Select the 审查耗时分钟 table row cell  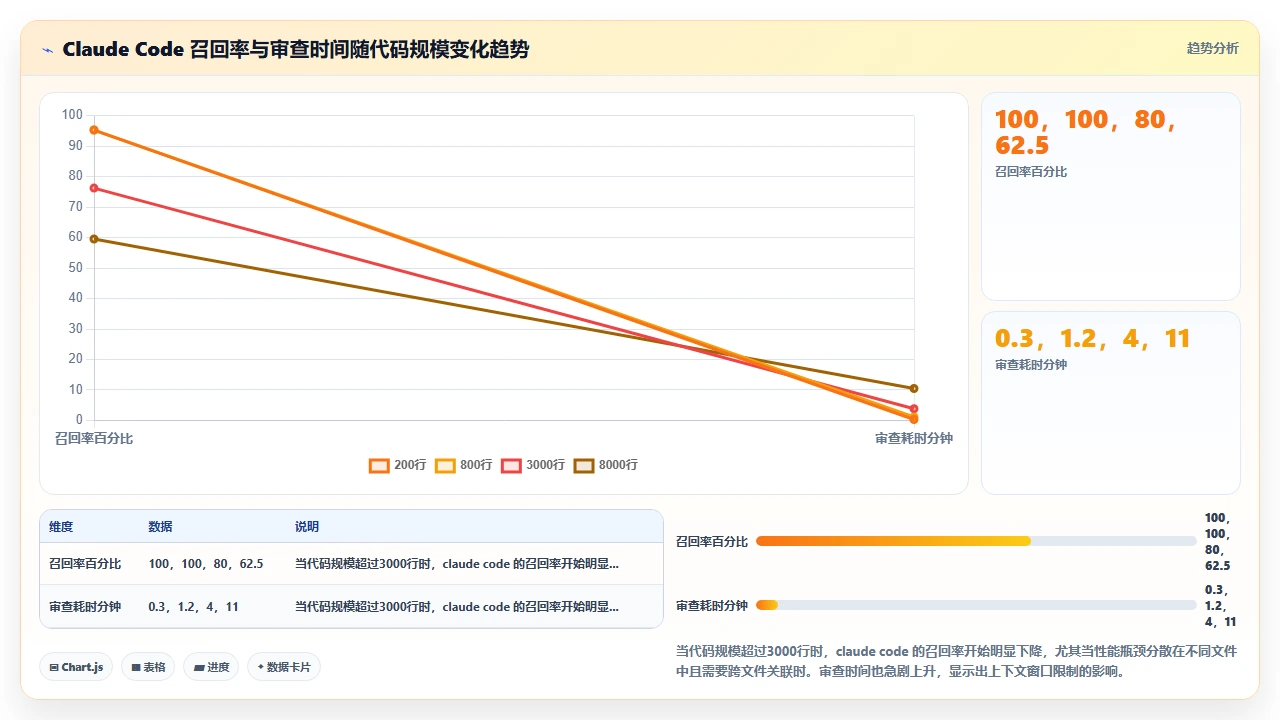pos(85,606)
